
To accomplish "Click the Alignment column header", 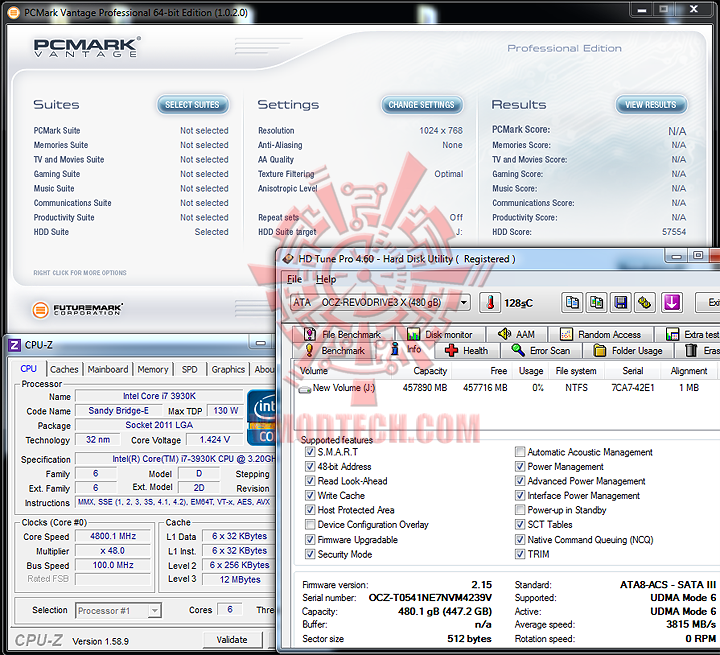I will [x=688, y=371].
